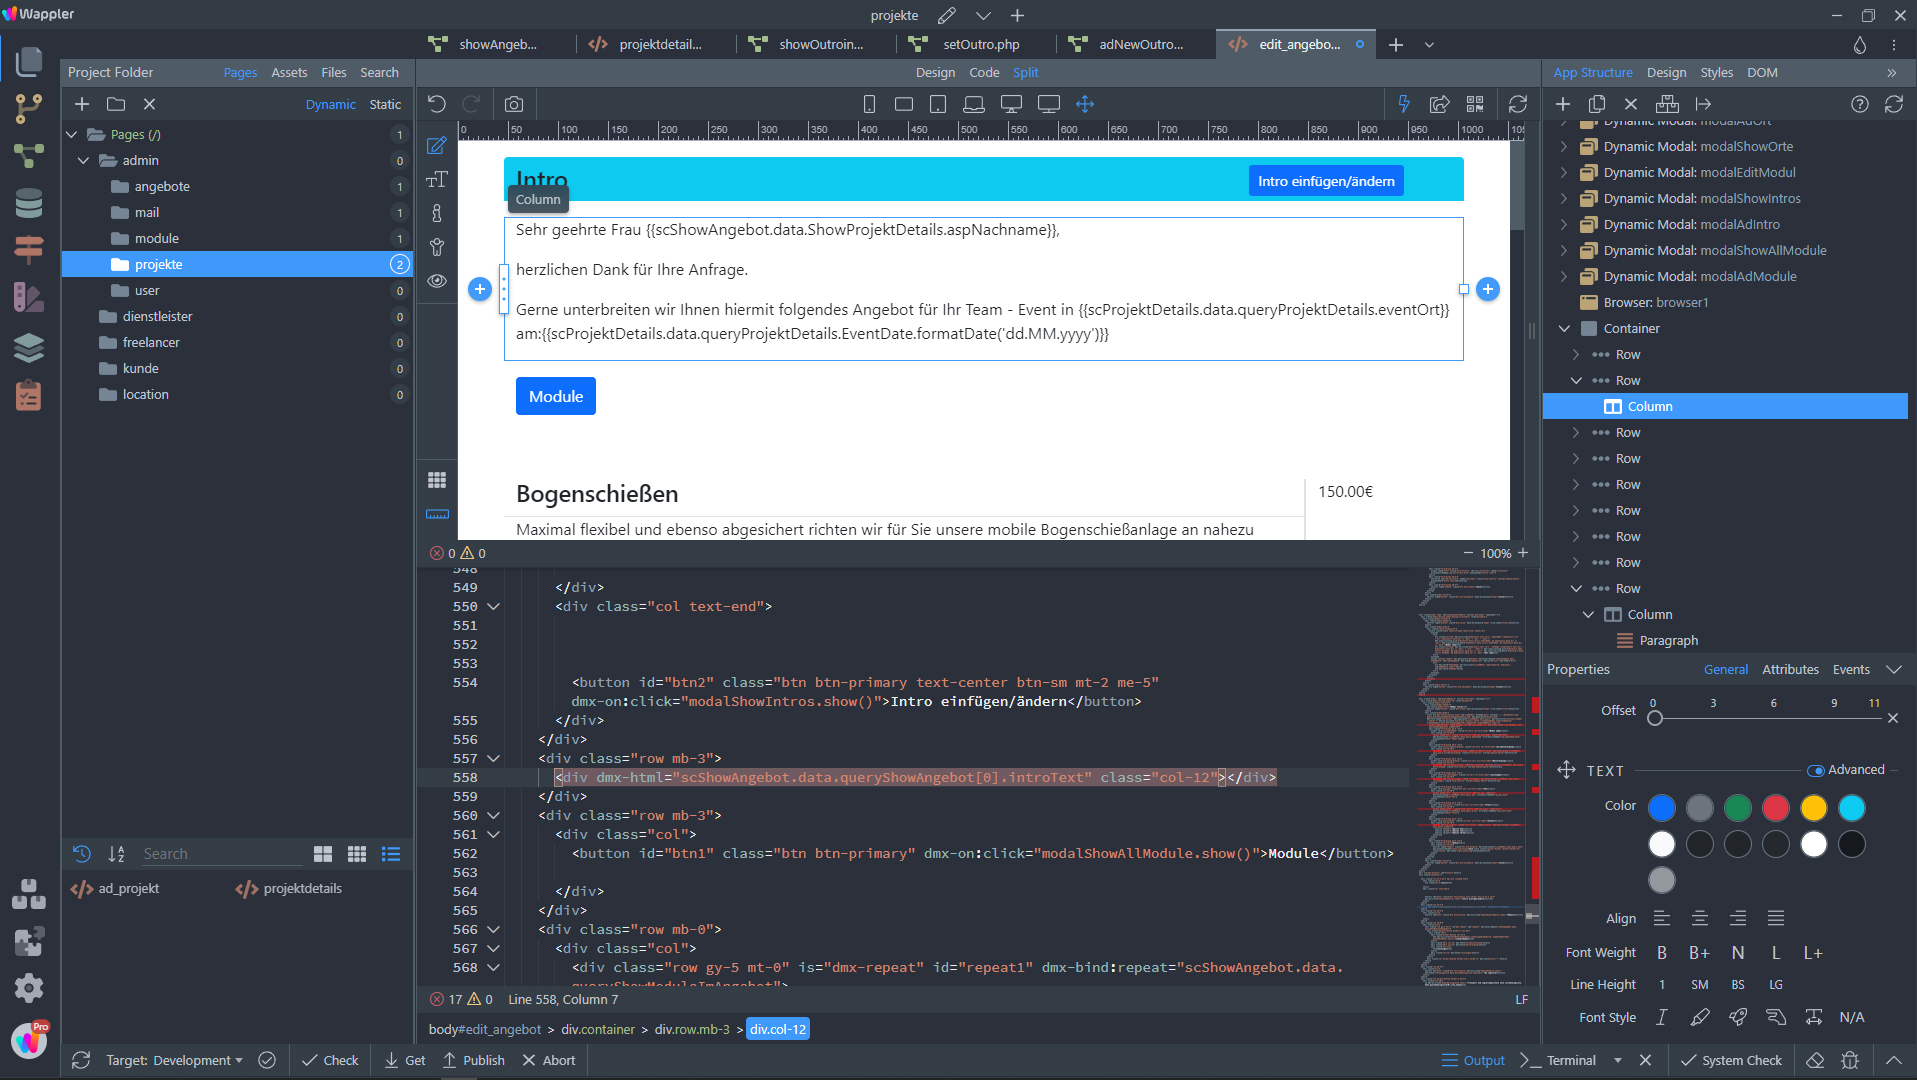
Task: Open the database manager sidebar icon
Action: 29,203
